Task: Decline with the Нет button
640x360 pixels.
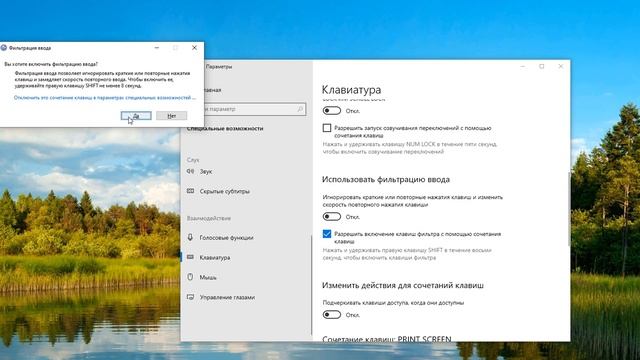Action: coord(171,116)
